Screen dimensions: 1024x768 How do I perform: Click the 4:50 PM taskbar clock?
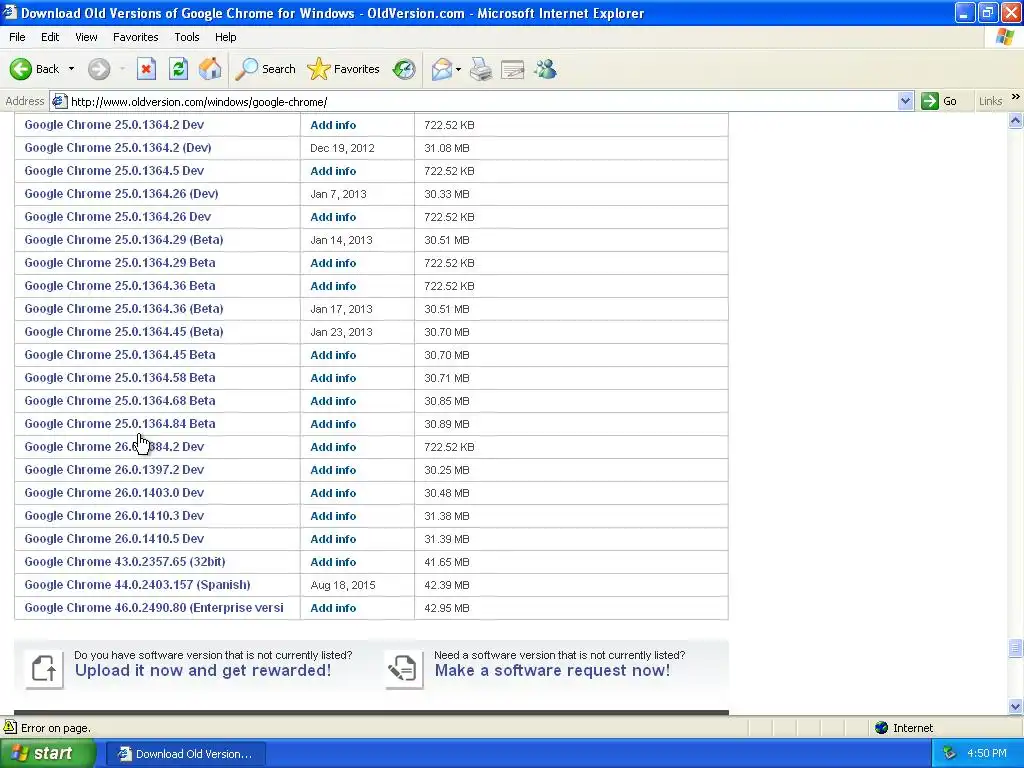point(987,754)
